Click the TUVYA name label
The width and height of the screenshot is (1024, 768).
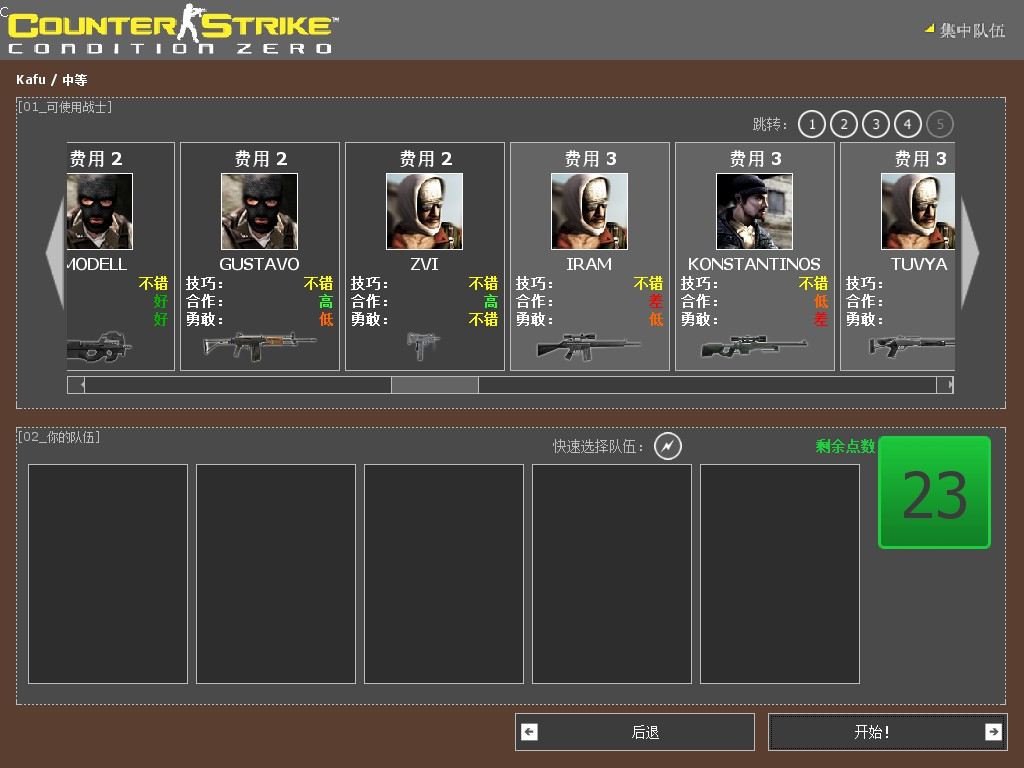tap(919, 264)
